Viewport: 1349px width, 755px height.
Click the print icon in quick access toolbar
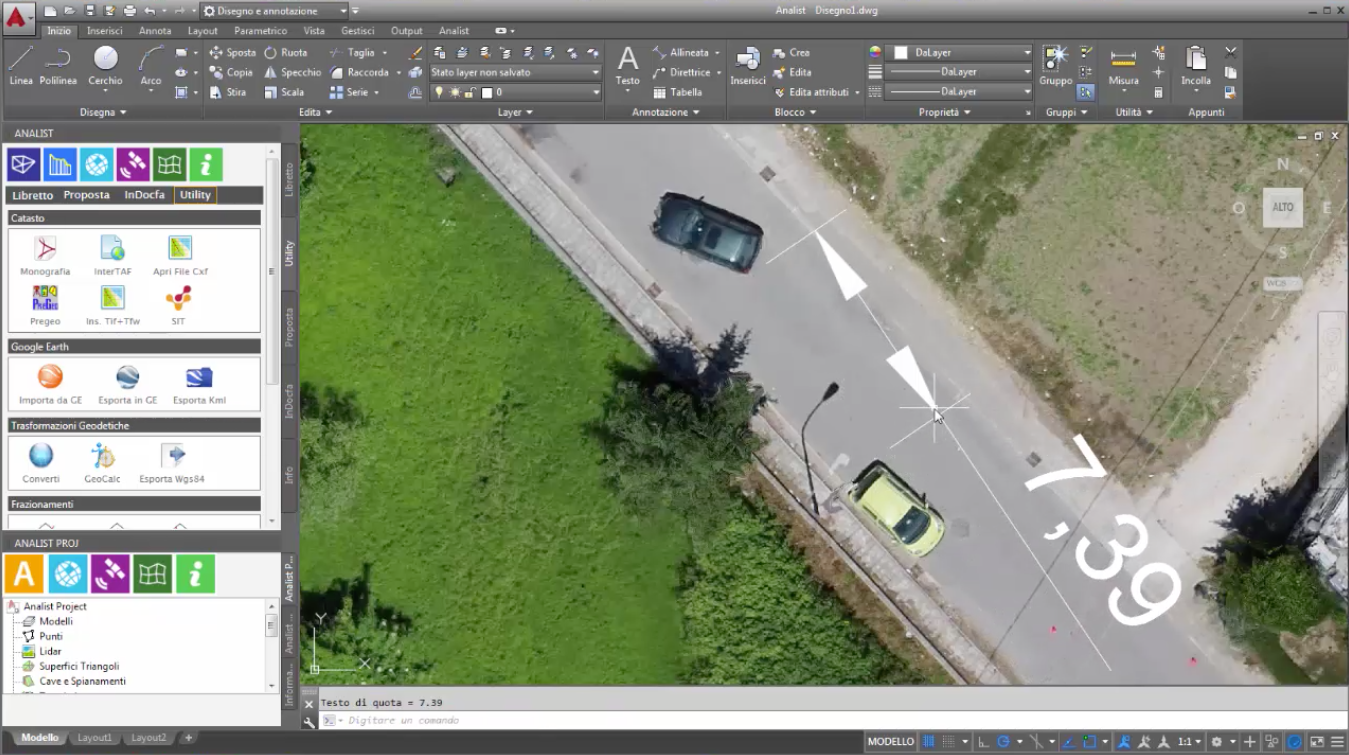coord(129,11)
